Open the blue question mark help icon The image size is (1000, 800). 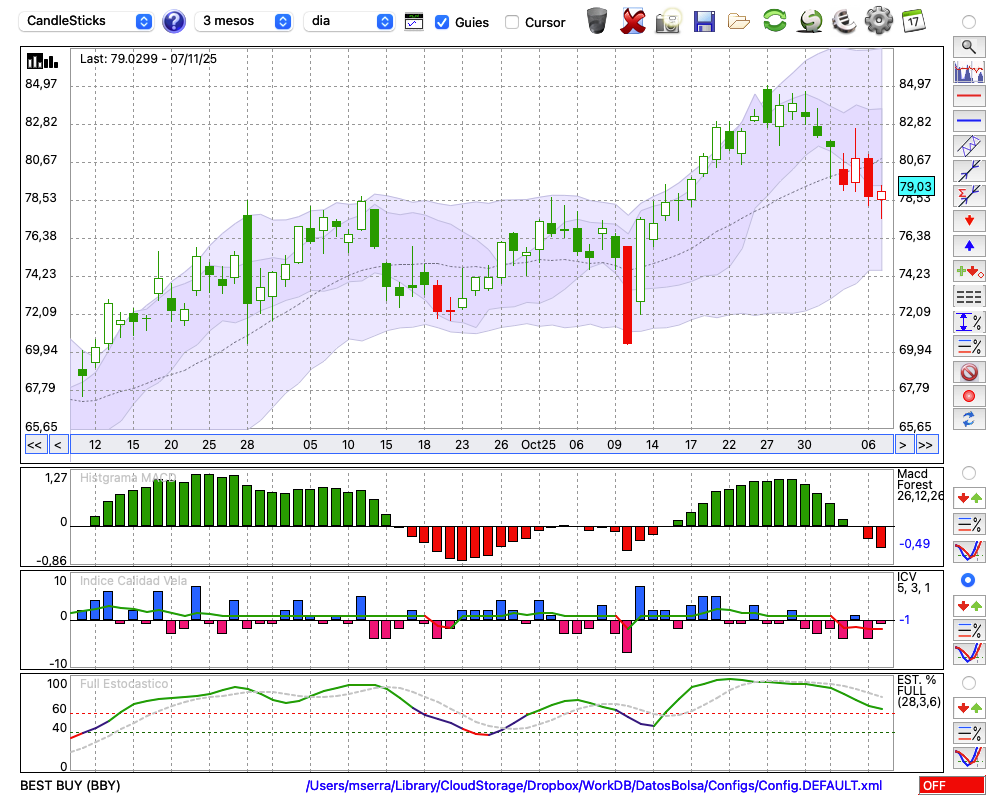click(x=173, y=22)
